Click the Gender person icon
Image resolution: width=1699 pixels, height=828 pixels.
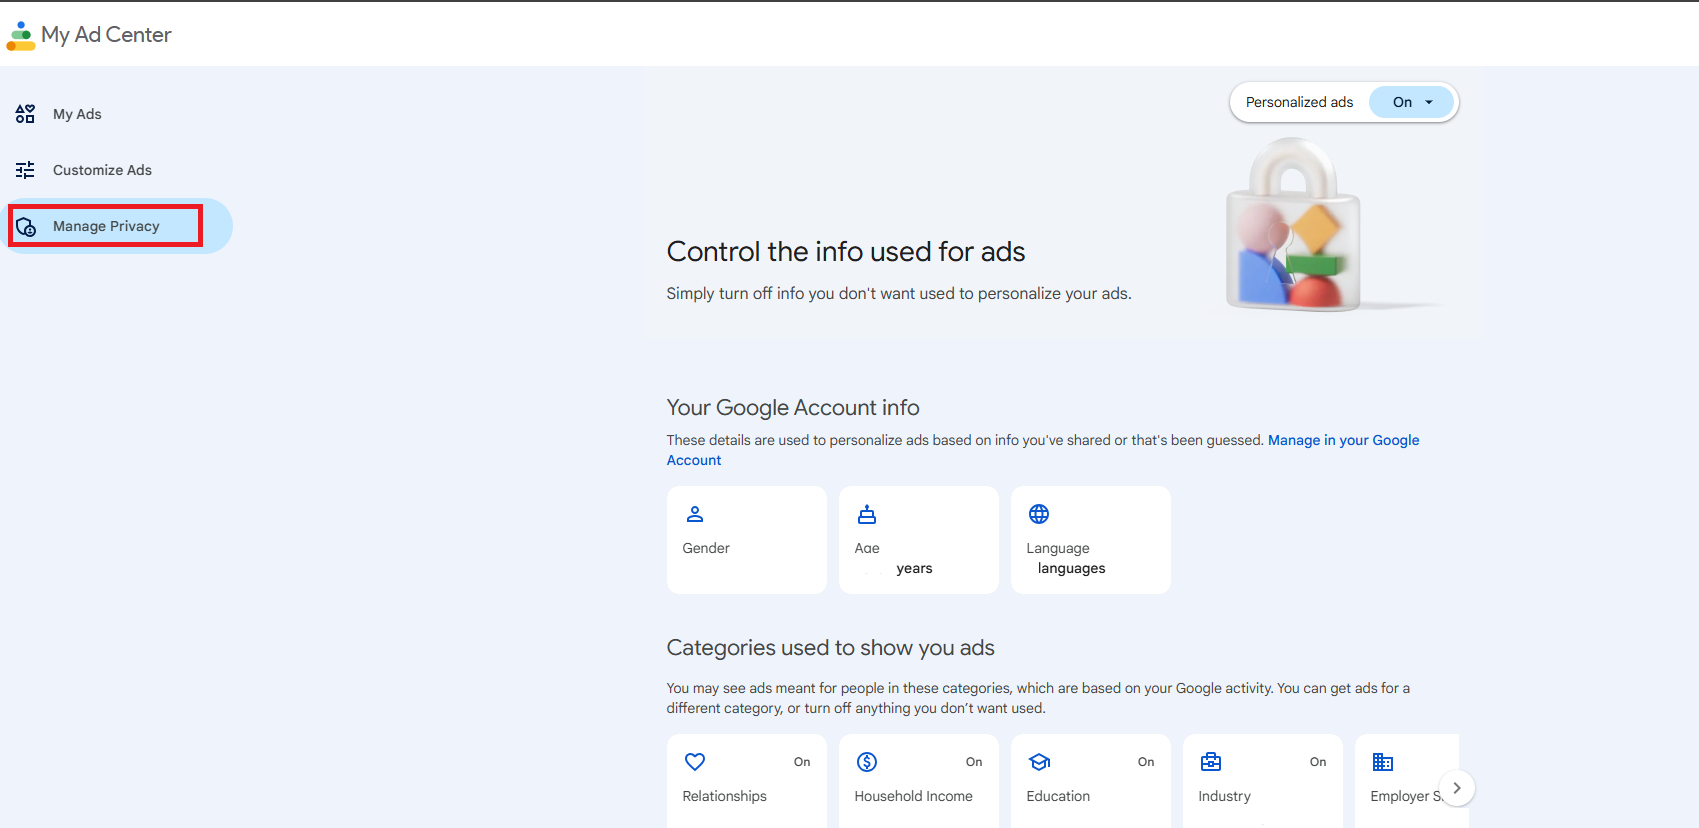click(x=695, y=514)
